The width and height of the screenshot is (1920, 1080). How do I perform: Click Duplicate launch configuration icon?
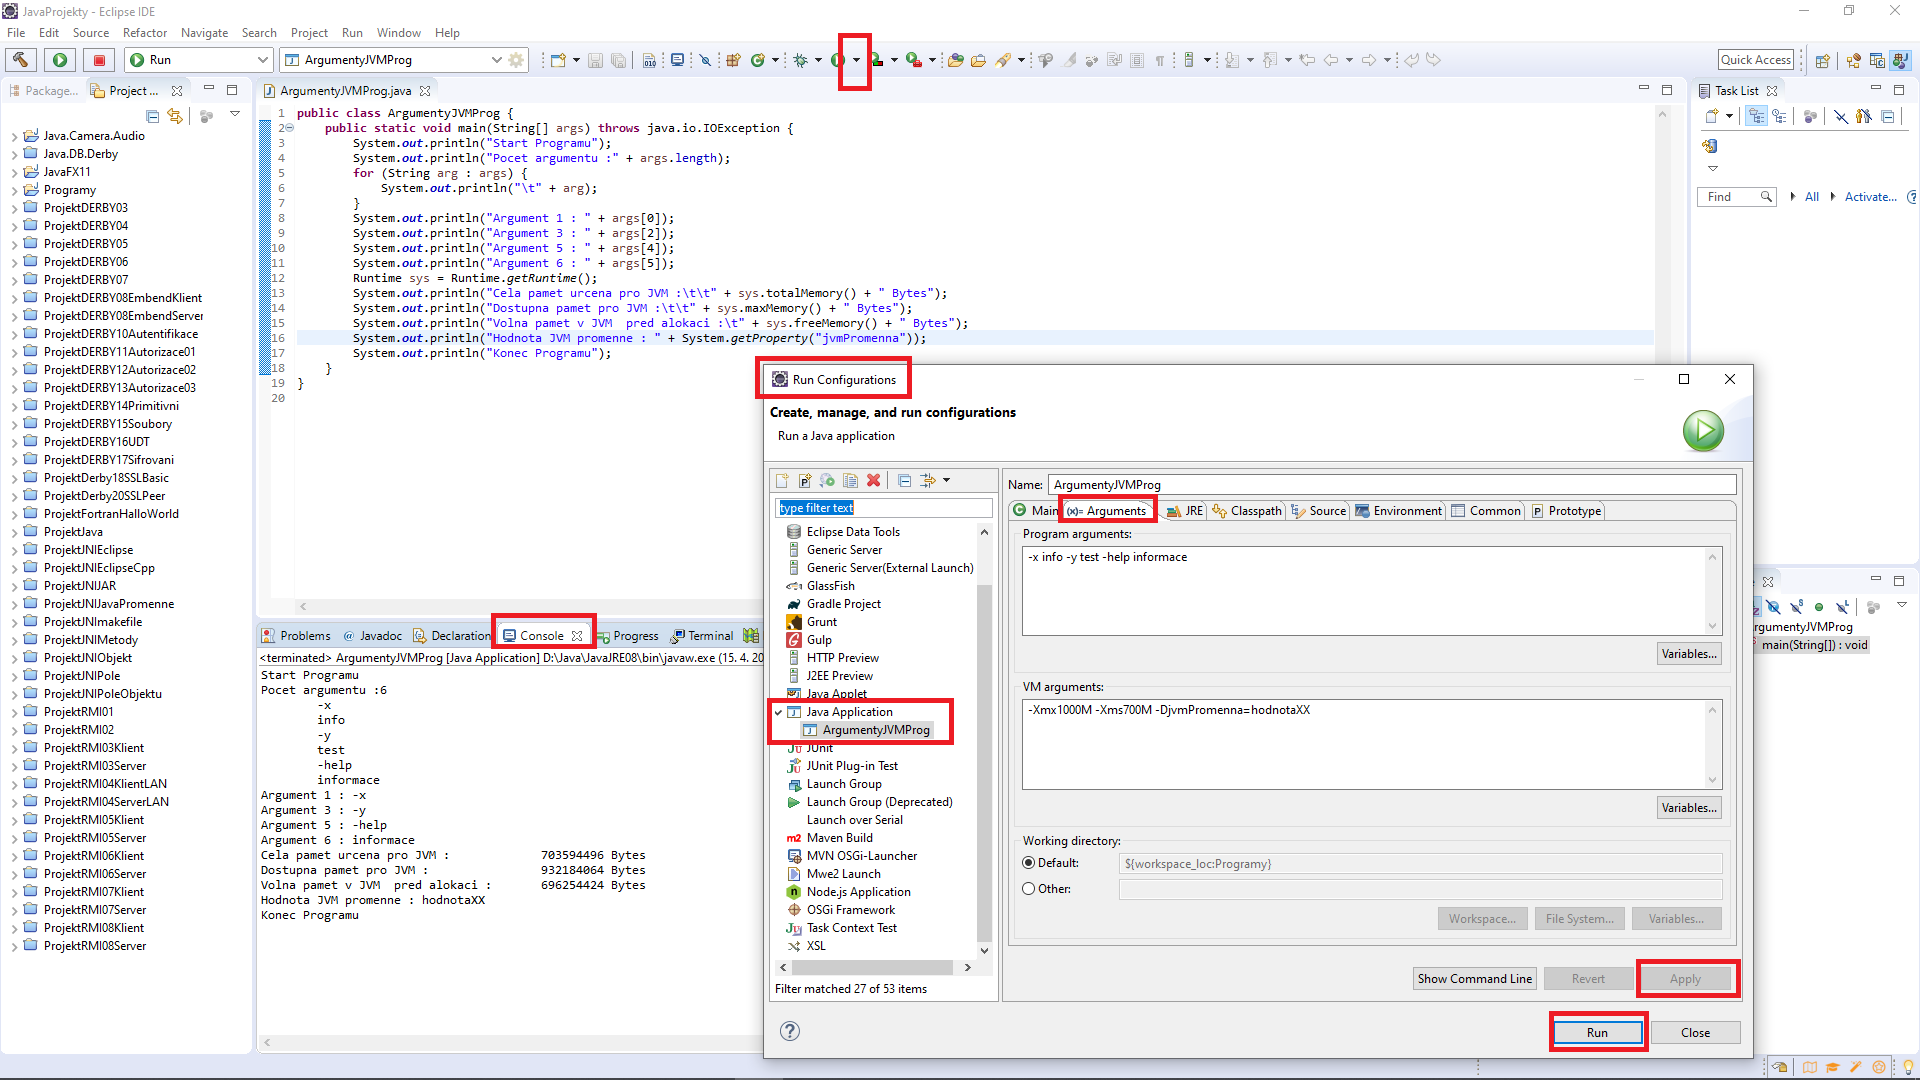pyautogui.click(x=850, y=481)
